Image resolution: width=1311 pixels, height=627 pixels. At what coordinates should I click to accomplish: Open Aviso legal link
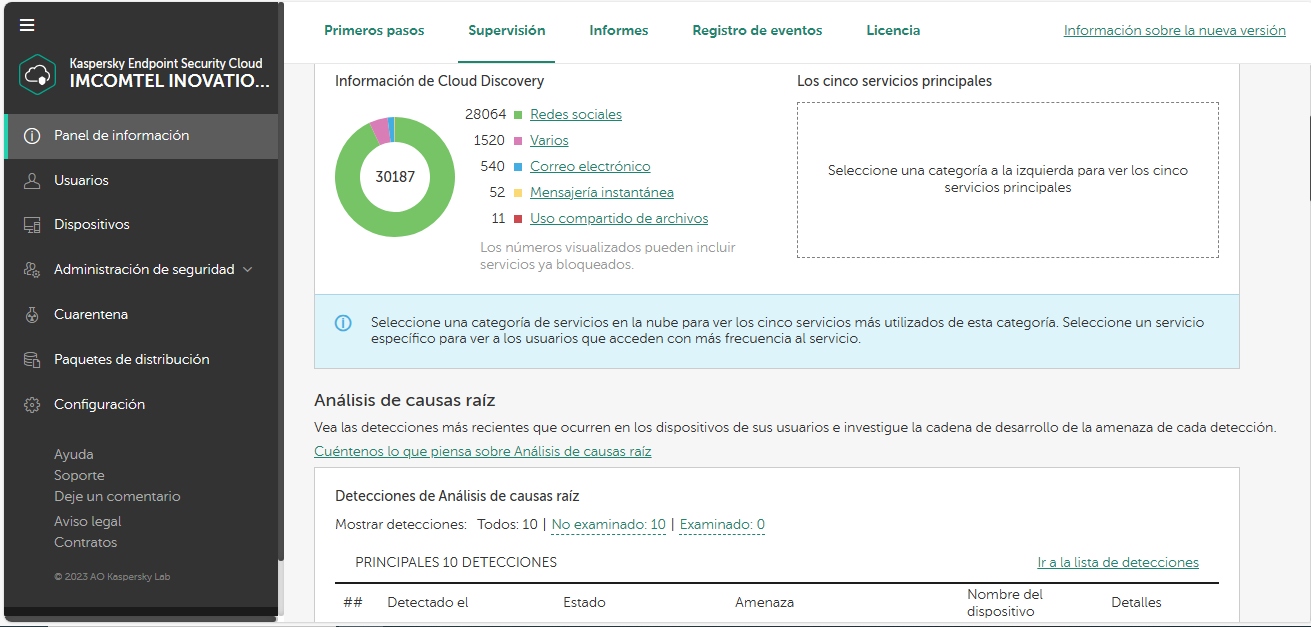(88, 522)
